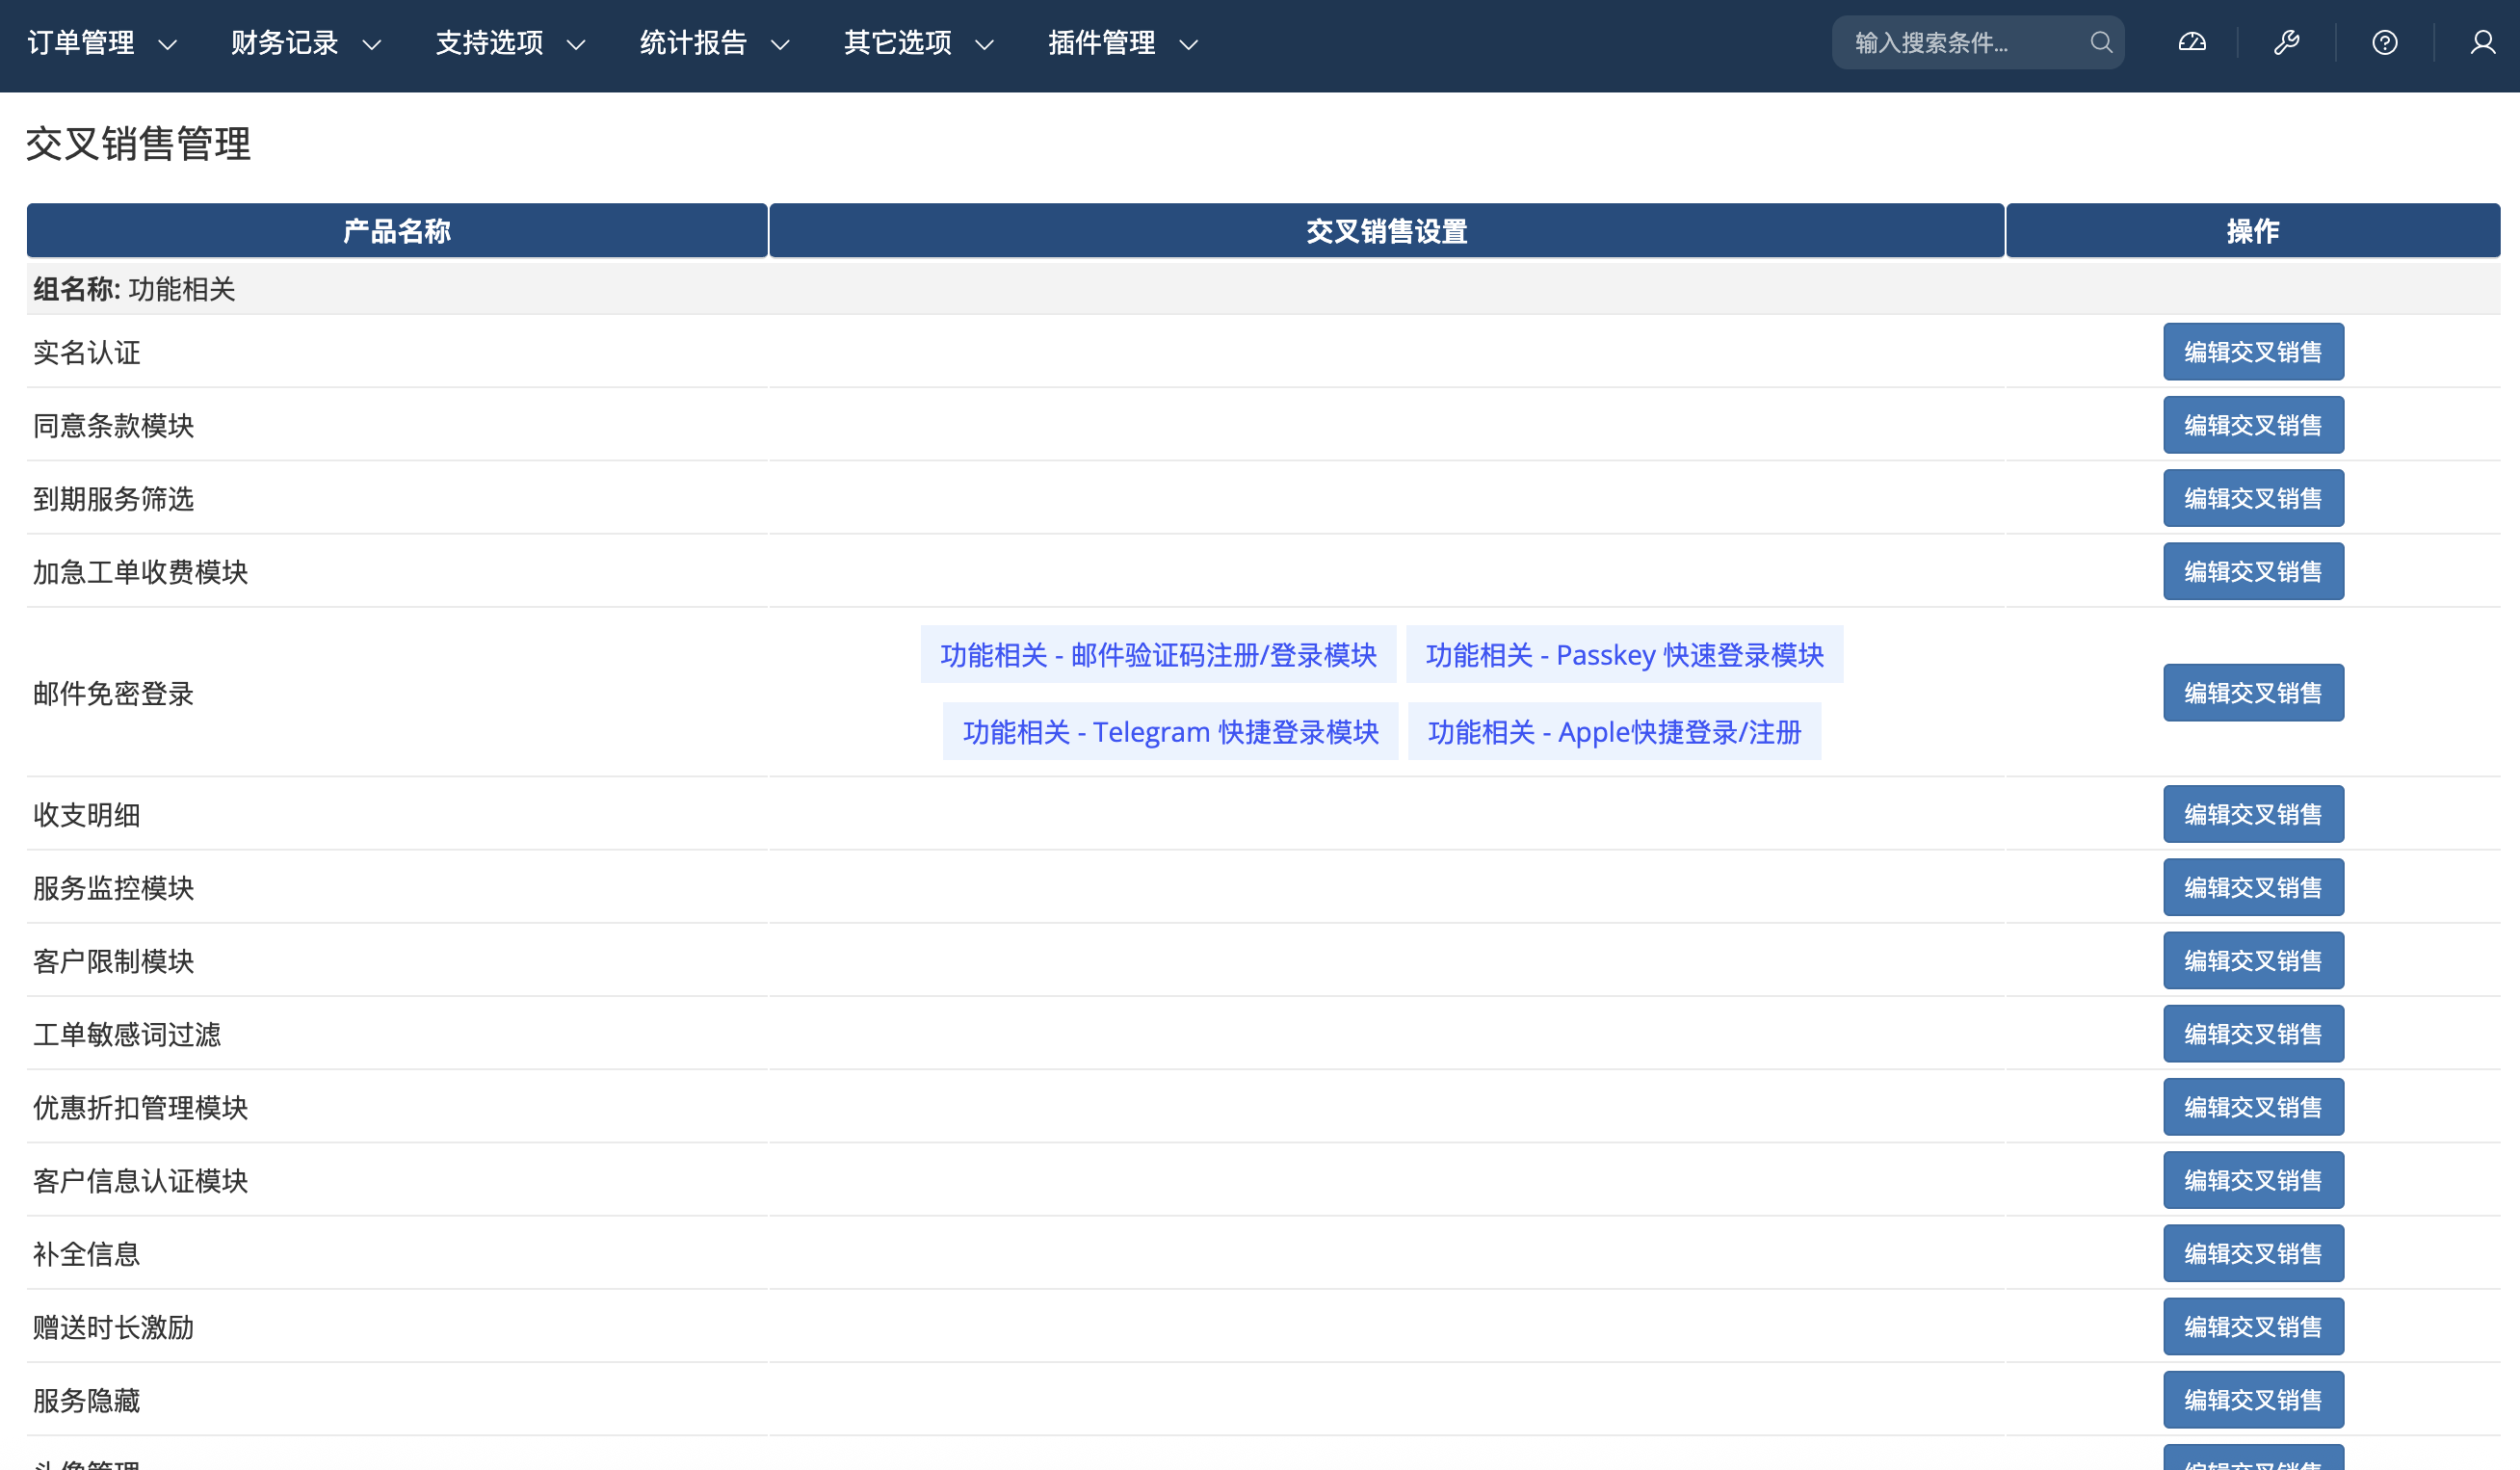Open the 支持选项 menu
The height and width of the screenshot is (1470, 2520).
[510, 43]
